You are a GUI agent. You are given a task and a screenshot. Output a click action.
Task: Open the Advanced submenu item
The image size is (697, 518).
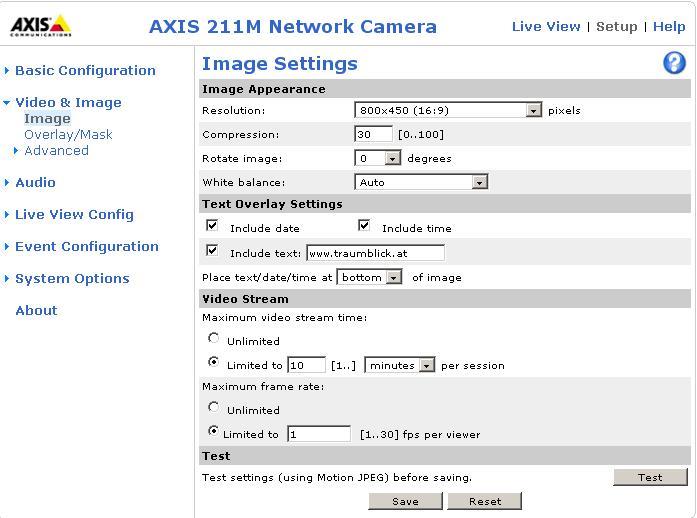pyautogui.click(x=56, y=150)
